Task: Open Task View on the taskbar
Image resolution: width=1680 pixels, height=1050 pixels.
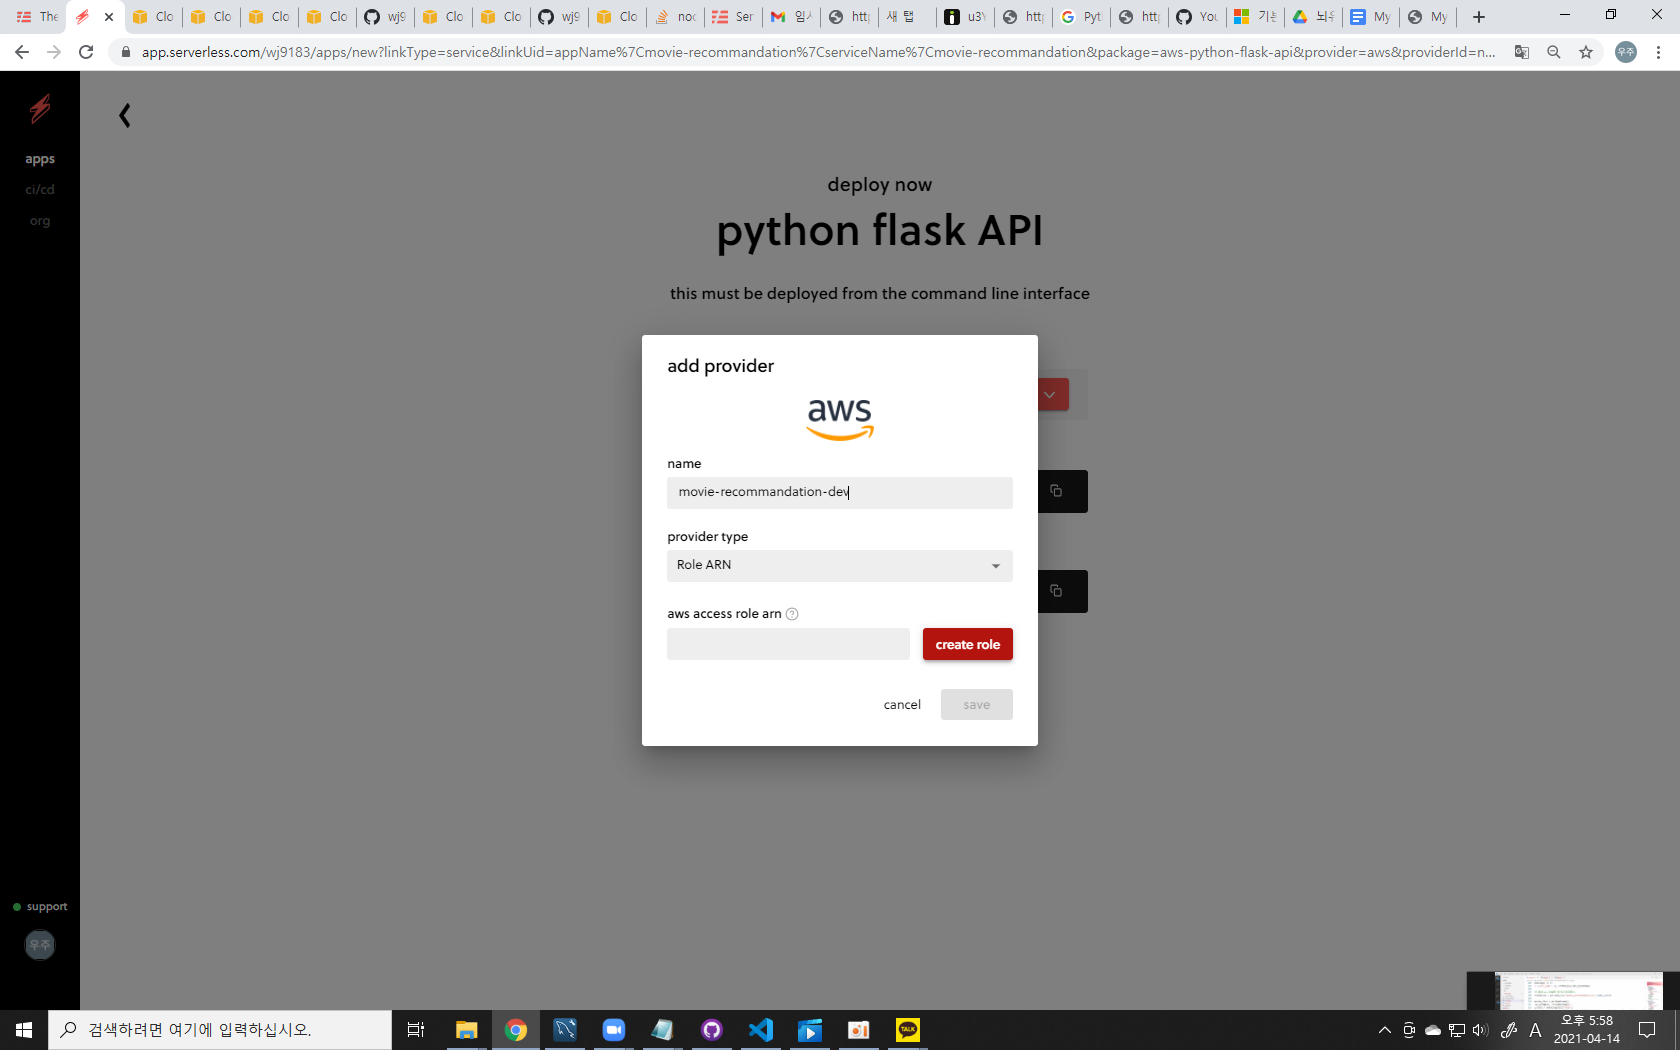Action: coord(416,1030)
